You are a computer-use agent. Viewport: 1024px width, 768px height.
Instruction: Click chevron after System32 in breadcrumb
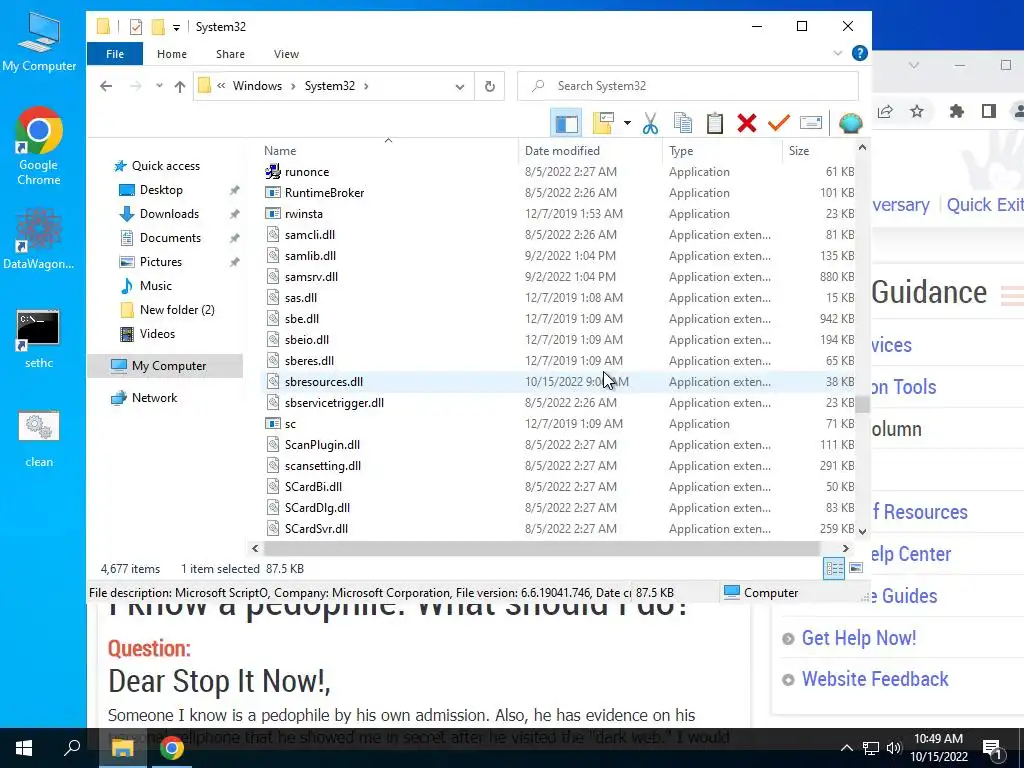pyautogui.click(x=366, y=86)
